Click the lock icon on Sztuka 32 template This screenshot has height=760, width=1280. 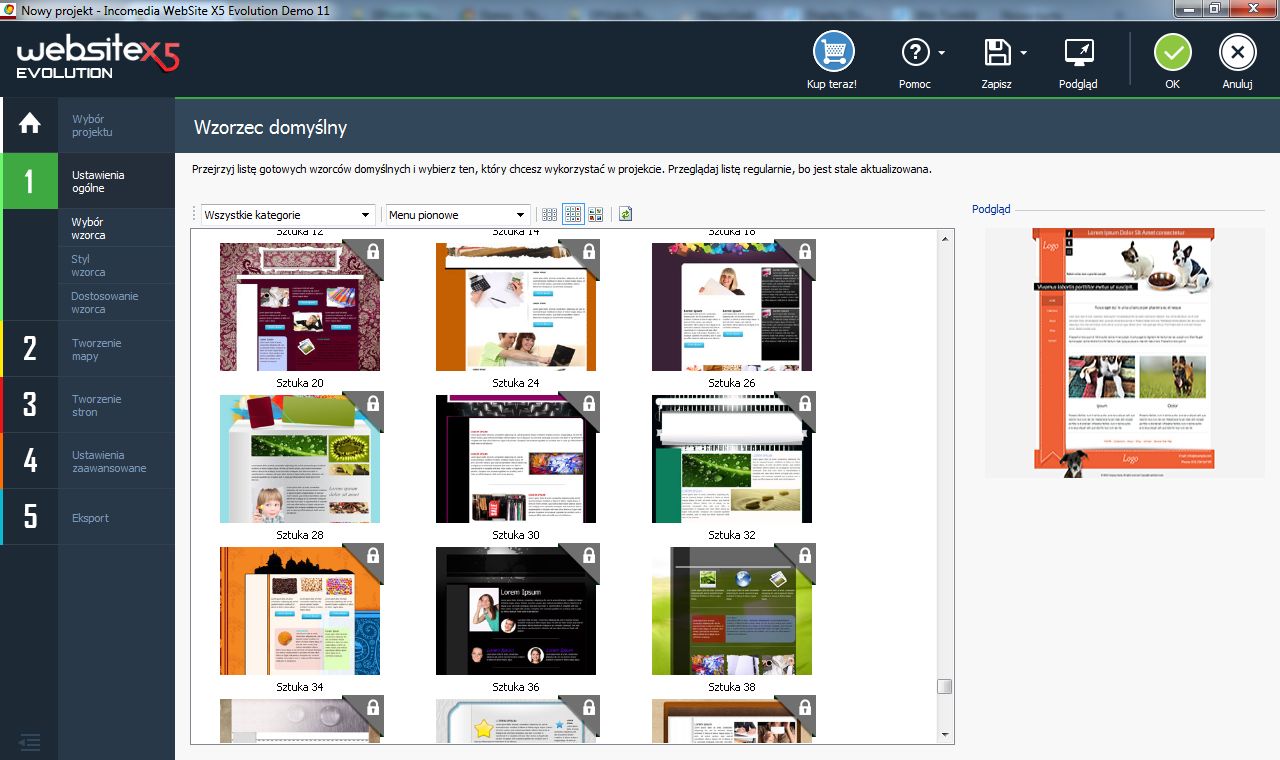click(804, 555)
